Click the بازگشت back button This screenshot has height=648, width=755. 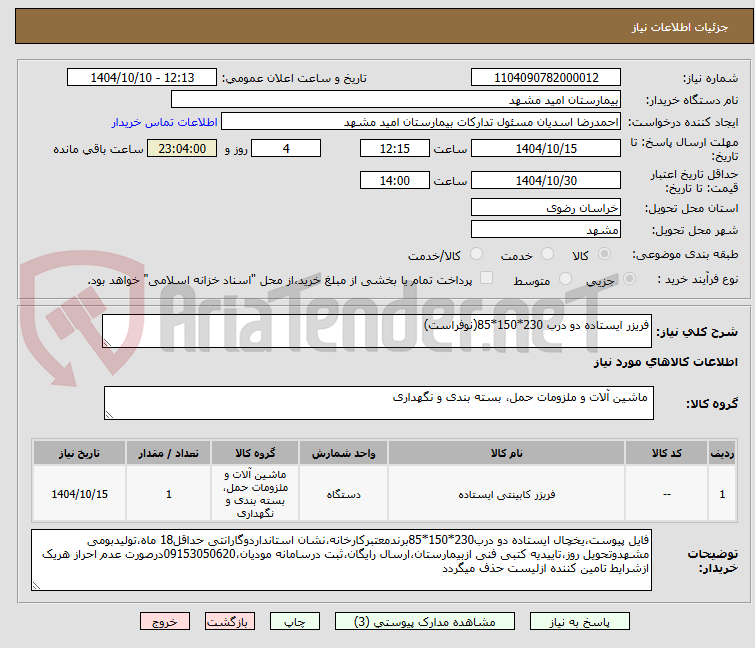(230, 622)
